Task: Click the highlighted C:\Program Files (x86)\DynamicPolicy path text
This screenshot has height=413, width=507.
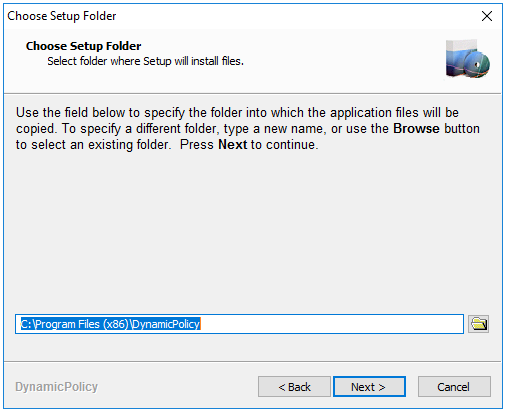Action: point(110,324)
